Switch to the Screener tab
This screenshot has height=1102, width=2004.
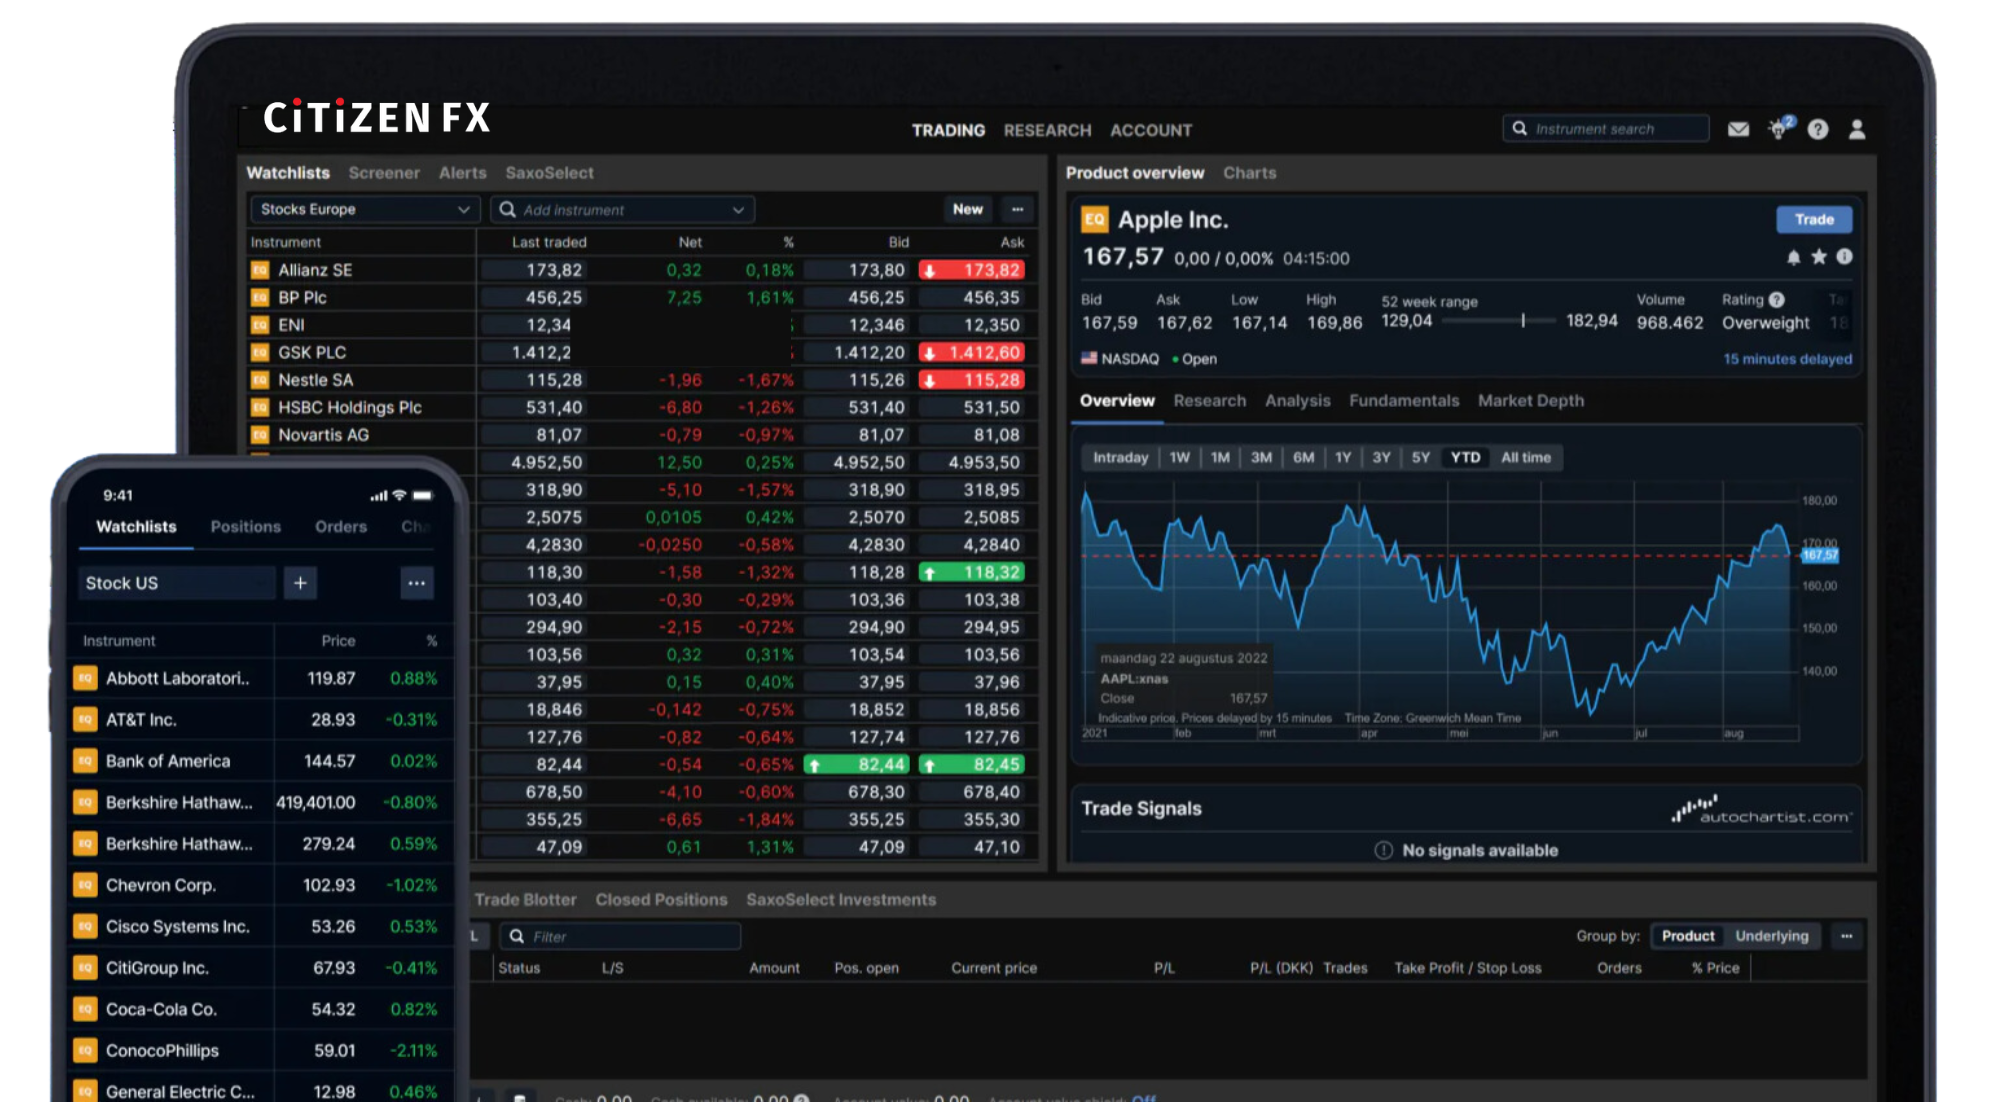point(384,173)
